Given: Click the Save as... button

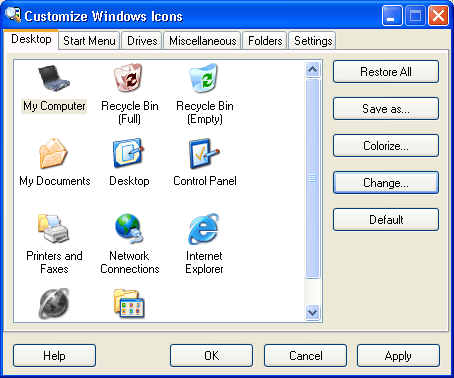Looking at the screenshot, I should tap(386, 109).
